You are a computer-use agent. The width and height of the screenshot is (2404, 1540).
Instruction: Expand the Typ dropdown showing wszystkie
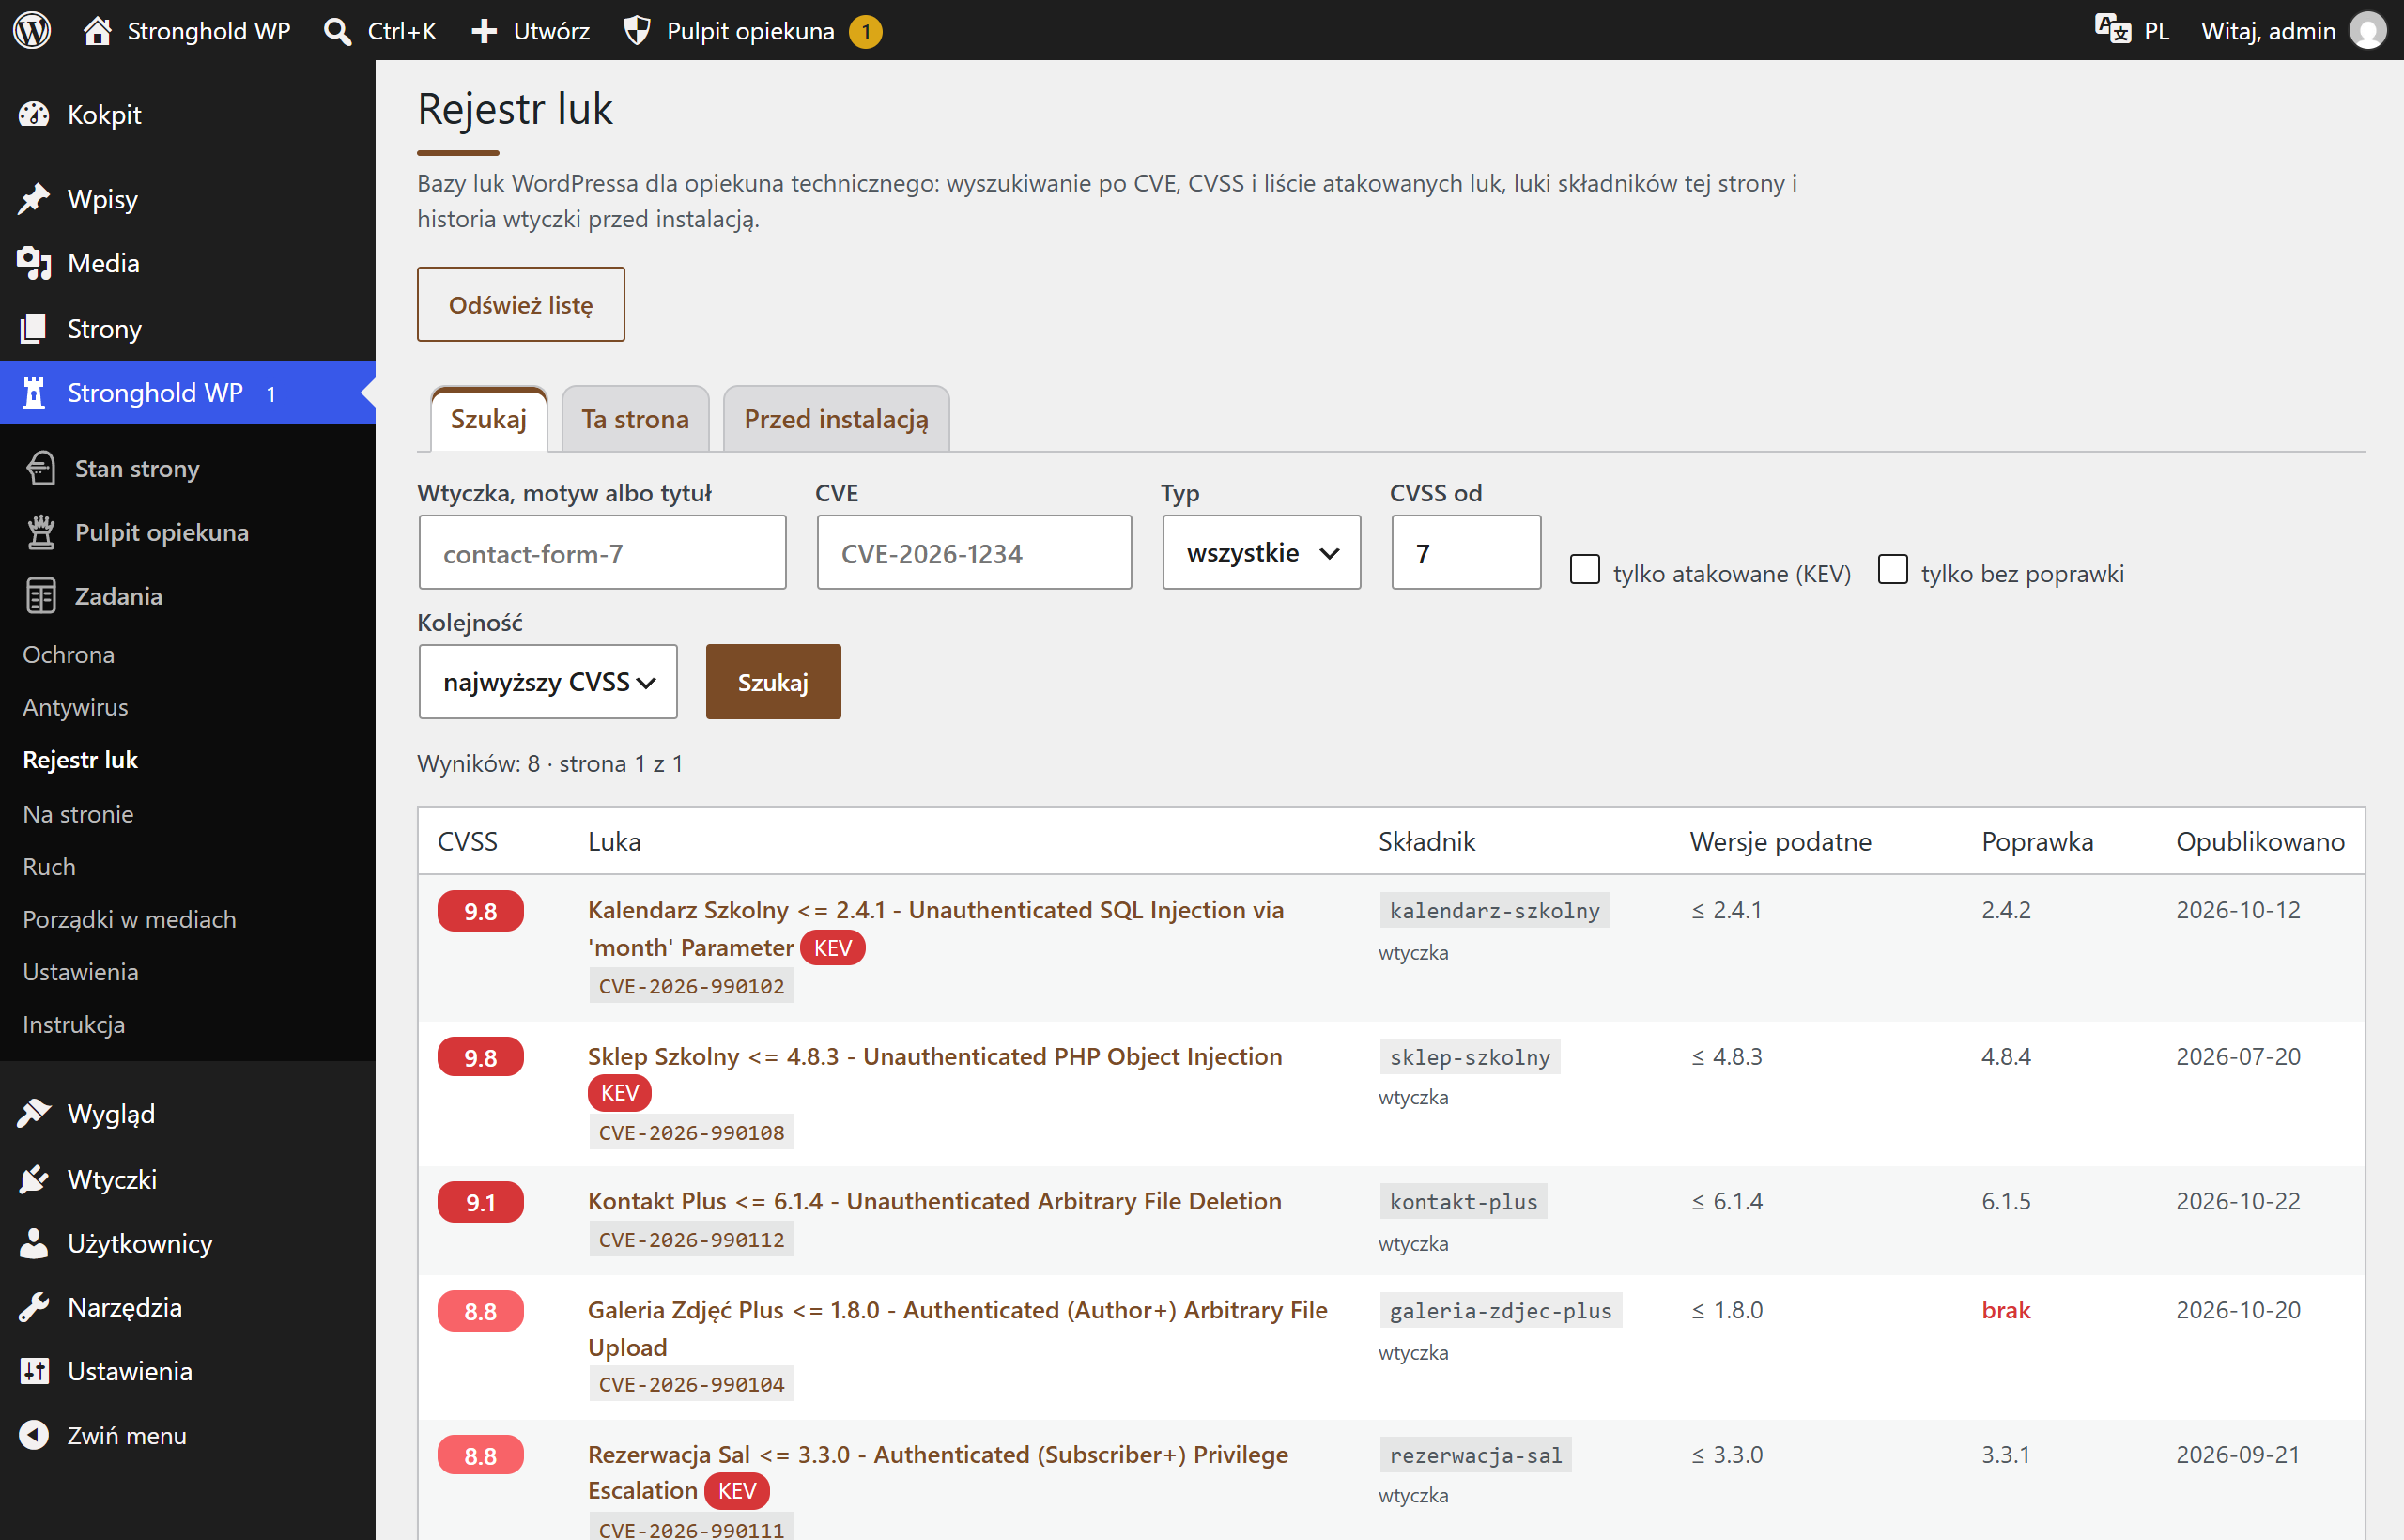(1262, 553)
